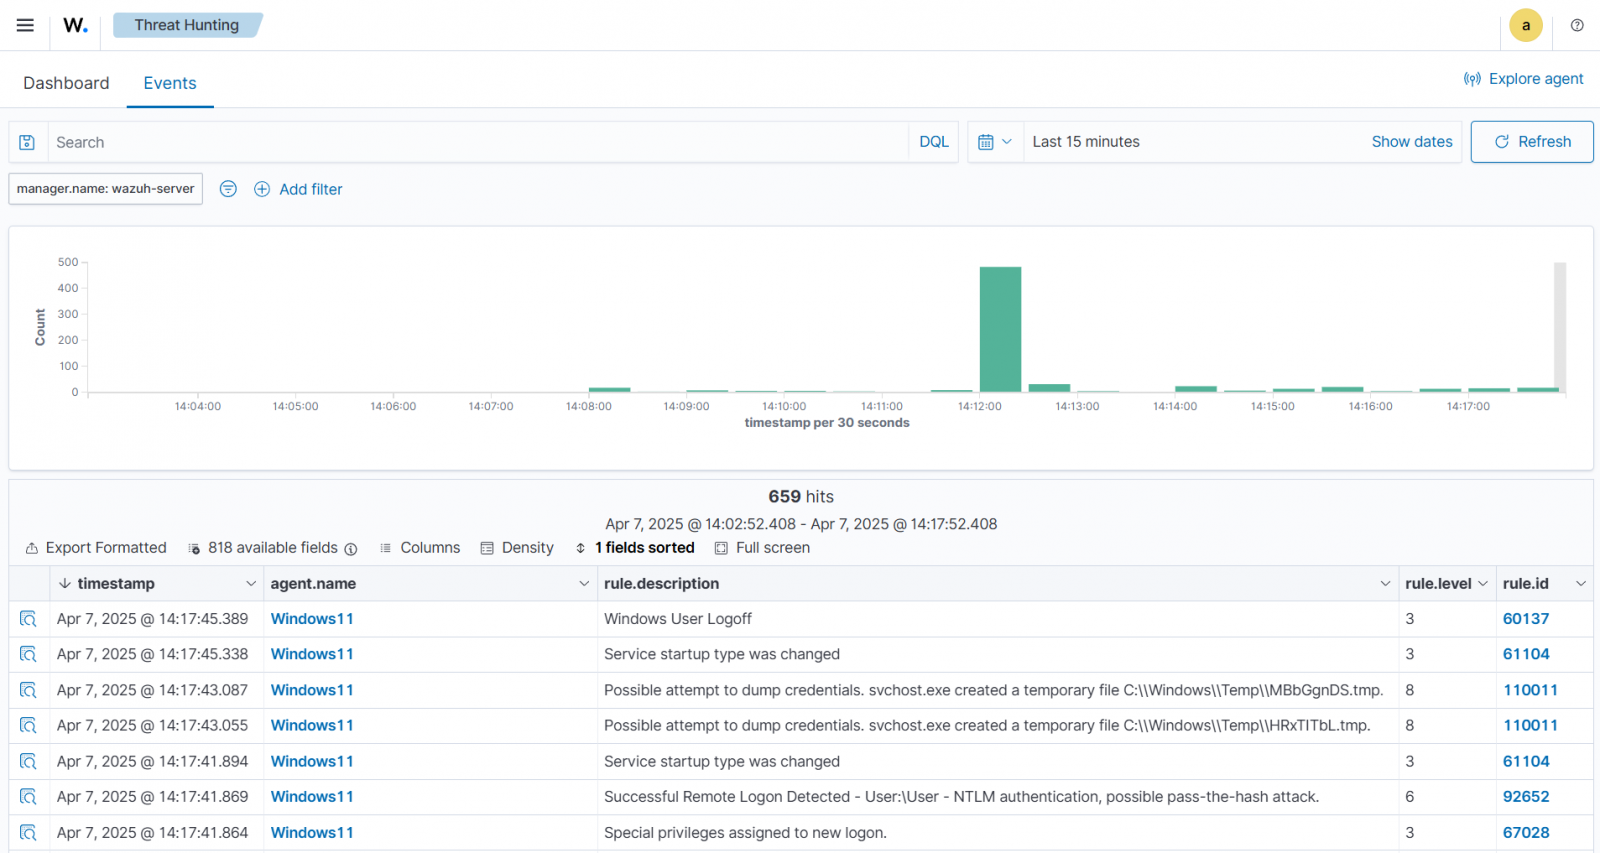The width and height of the screenshot is (1600, 853).
Task: Inspect the Windows User Logoff event row
Action: pos(27,619)
